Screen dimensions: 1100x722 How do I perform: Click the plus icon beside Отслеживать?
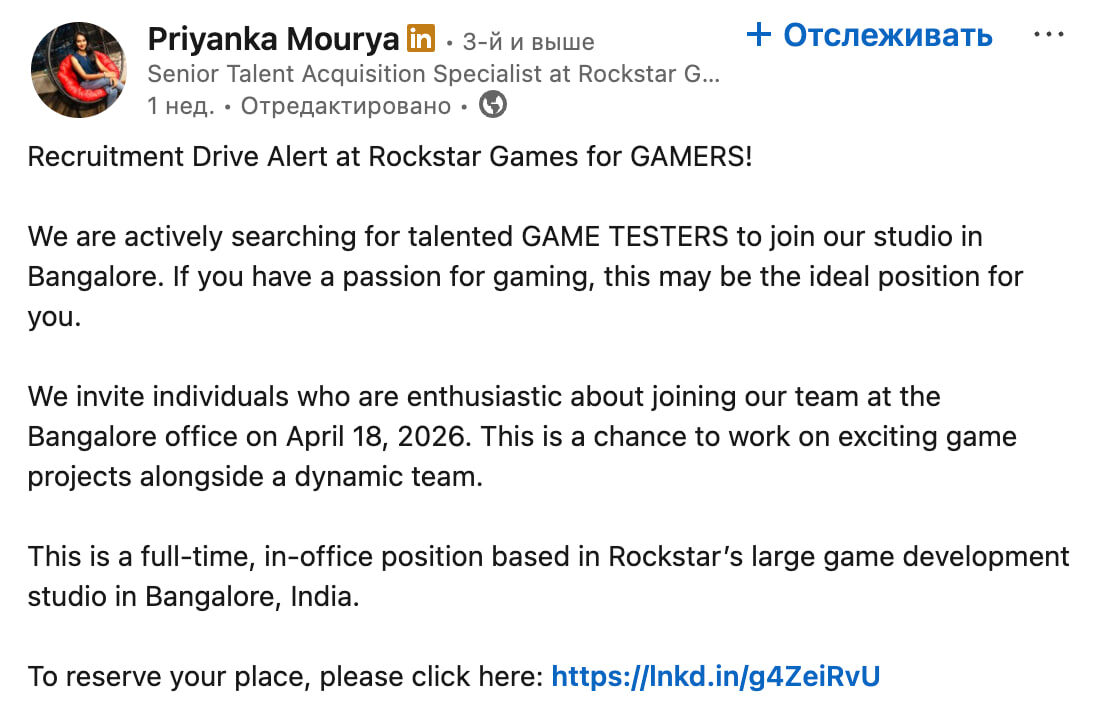tap(758, 34)
